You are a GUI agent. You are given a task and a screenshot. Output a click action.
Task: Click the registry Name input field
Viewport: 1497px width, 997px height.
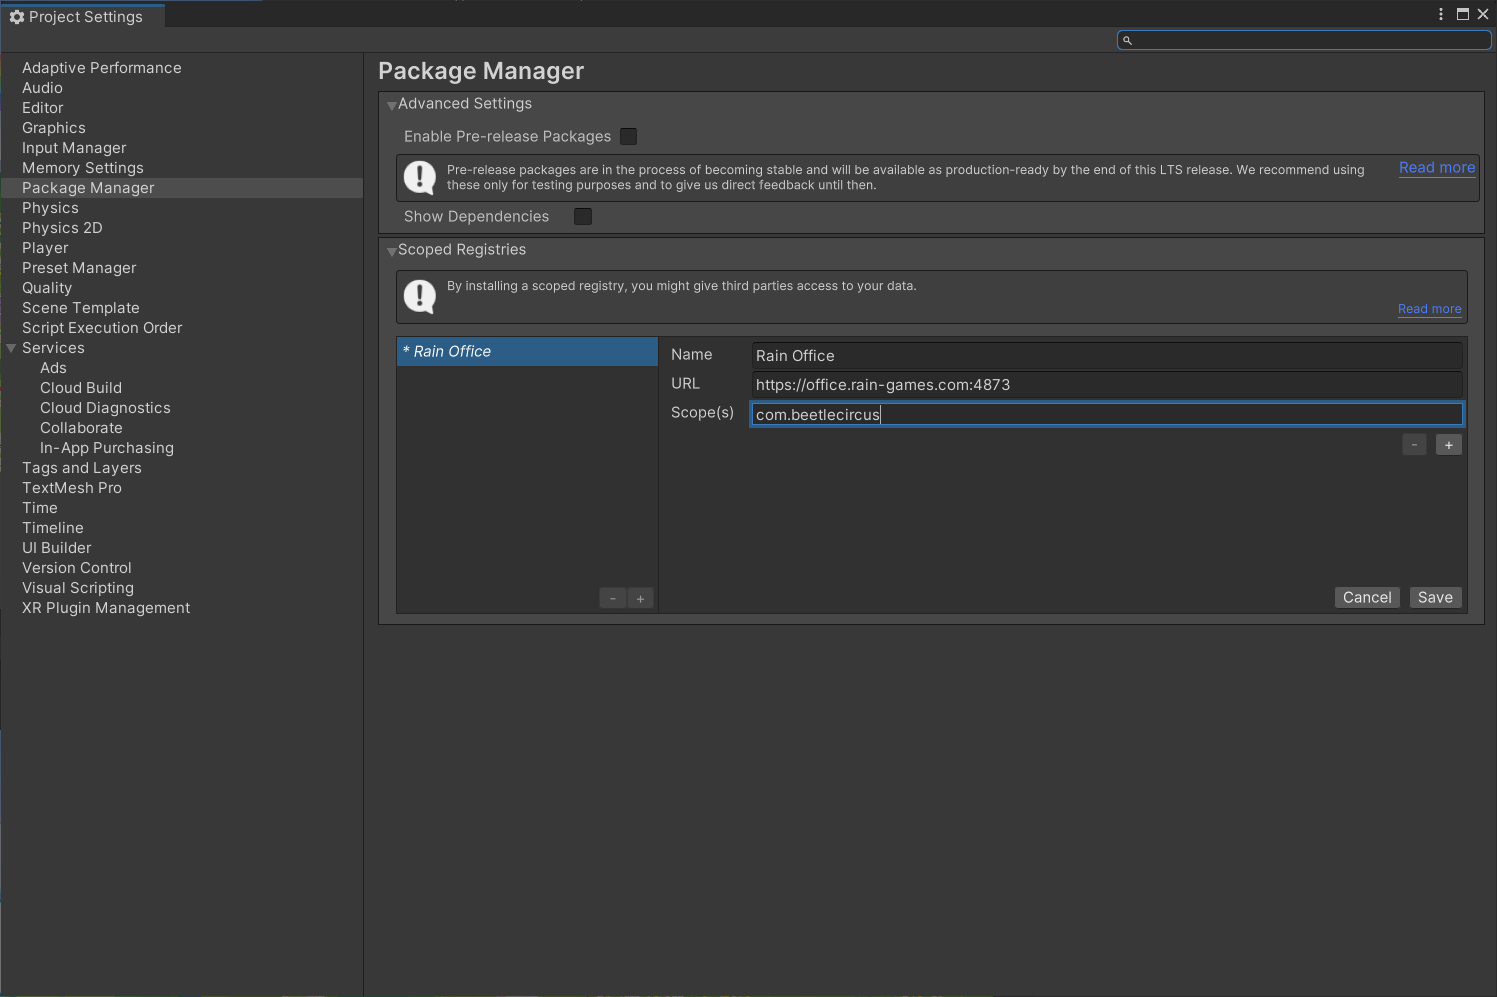coord(1107,355)
